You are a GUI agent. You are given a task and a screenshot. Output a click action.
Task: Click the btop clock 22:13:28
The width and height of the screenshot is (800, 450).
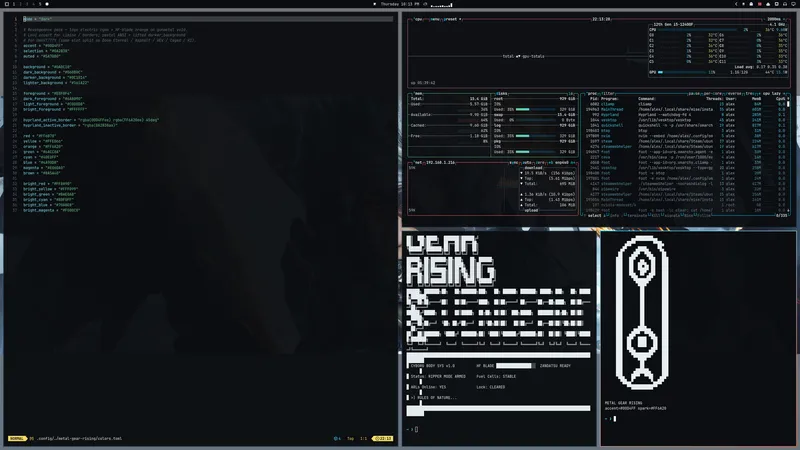601,19
